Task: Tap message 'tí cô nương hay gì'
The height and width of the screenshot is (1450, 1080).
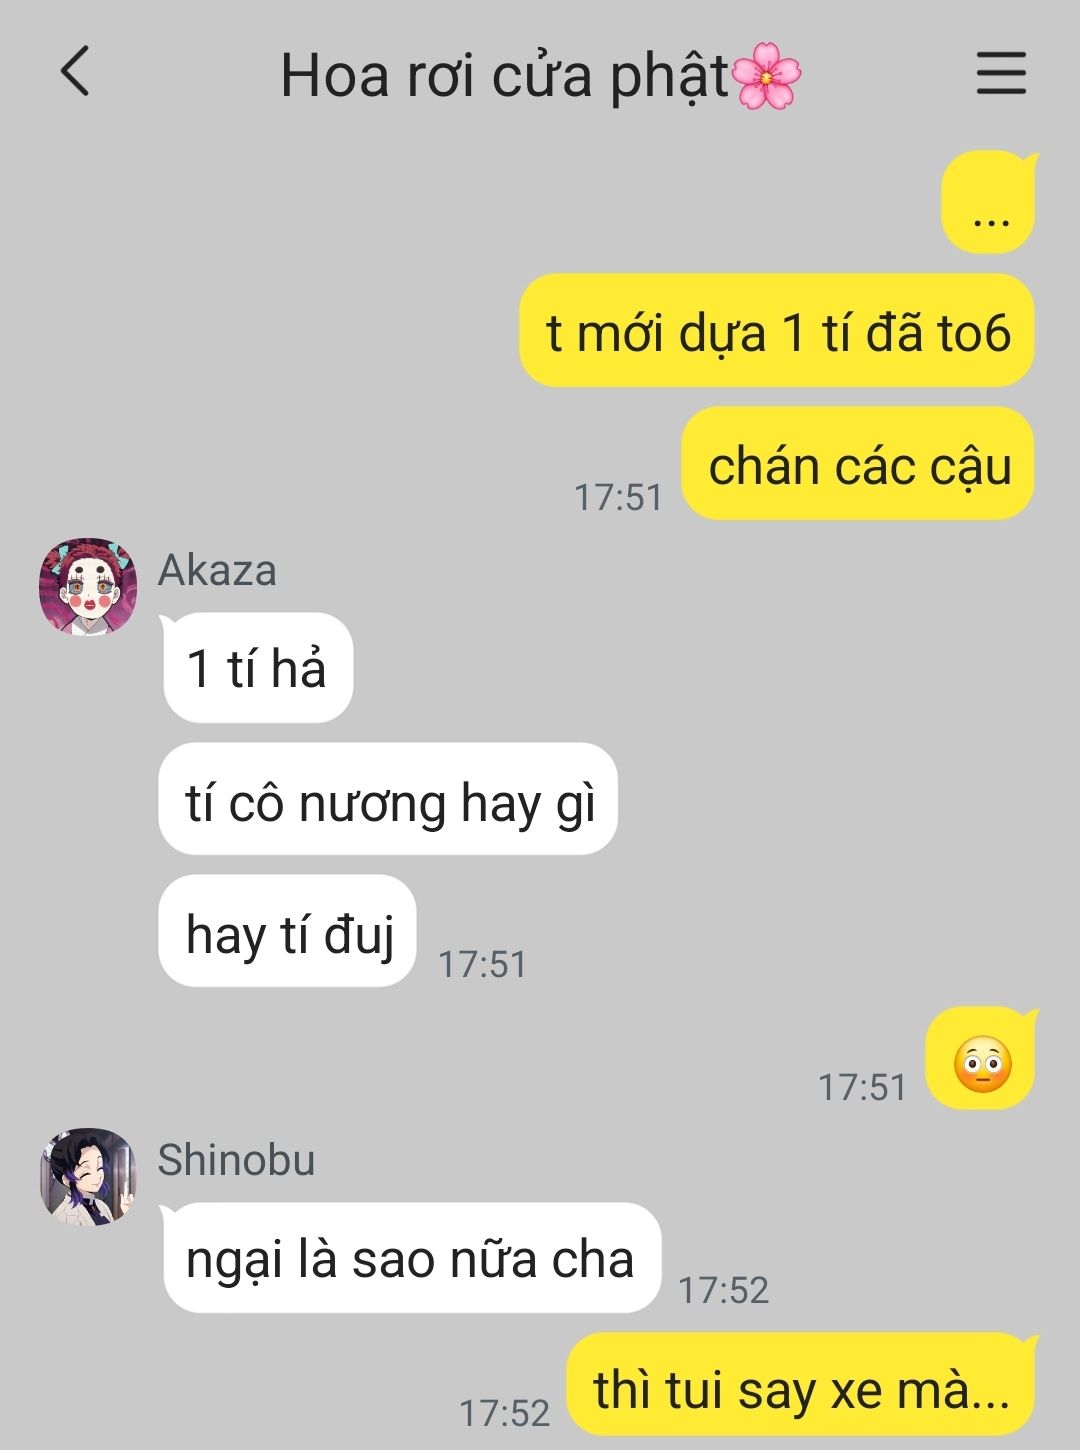Action: pyautogui.click(x=389, y=799)
